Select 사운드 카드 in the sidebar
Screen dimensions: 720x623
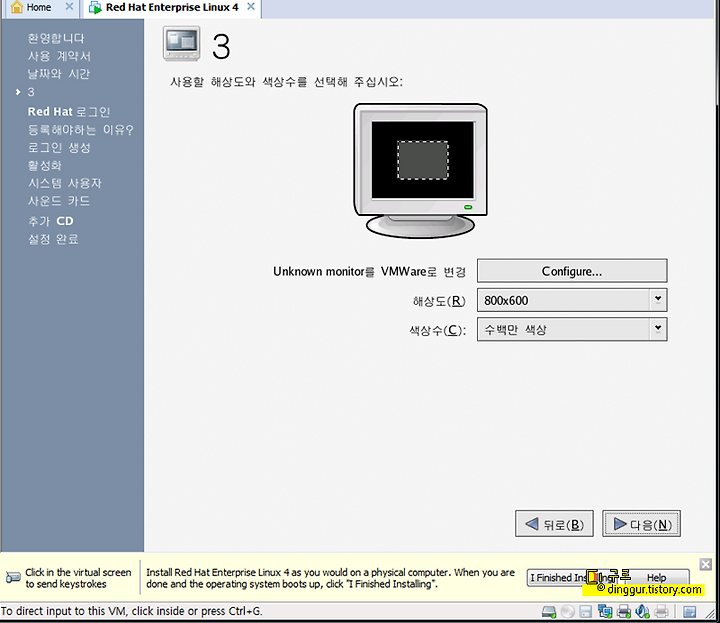(59, 201)
